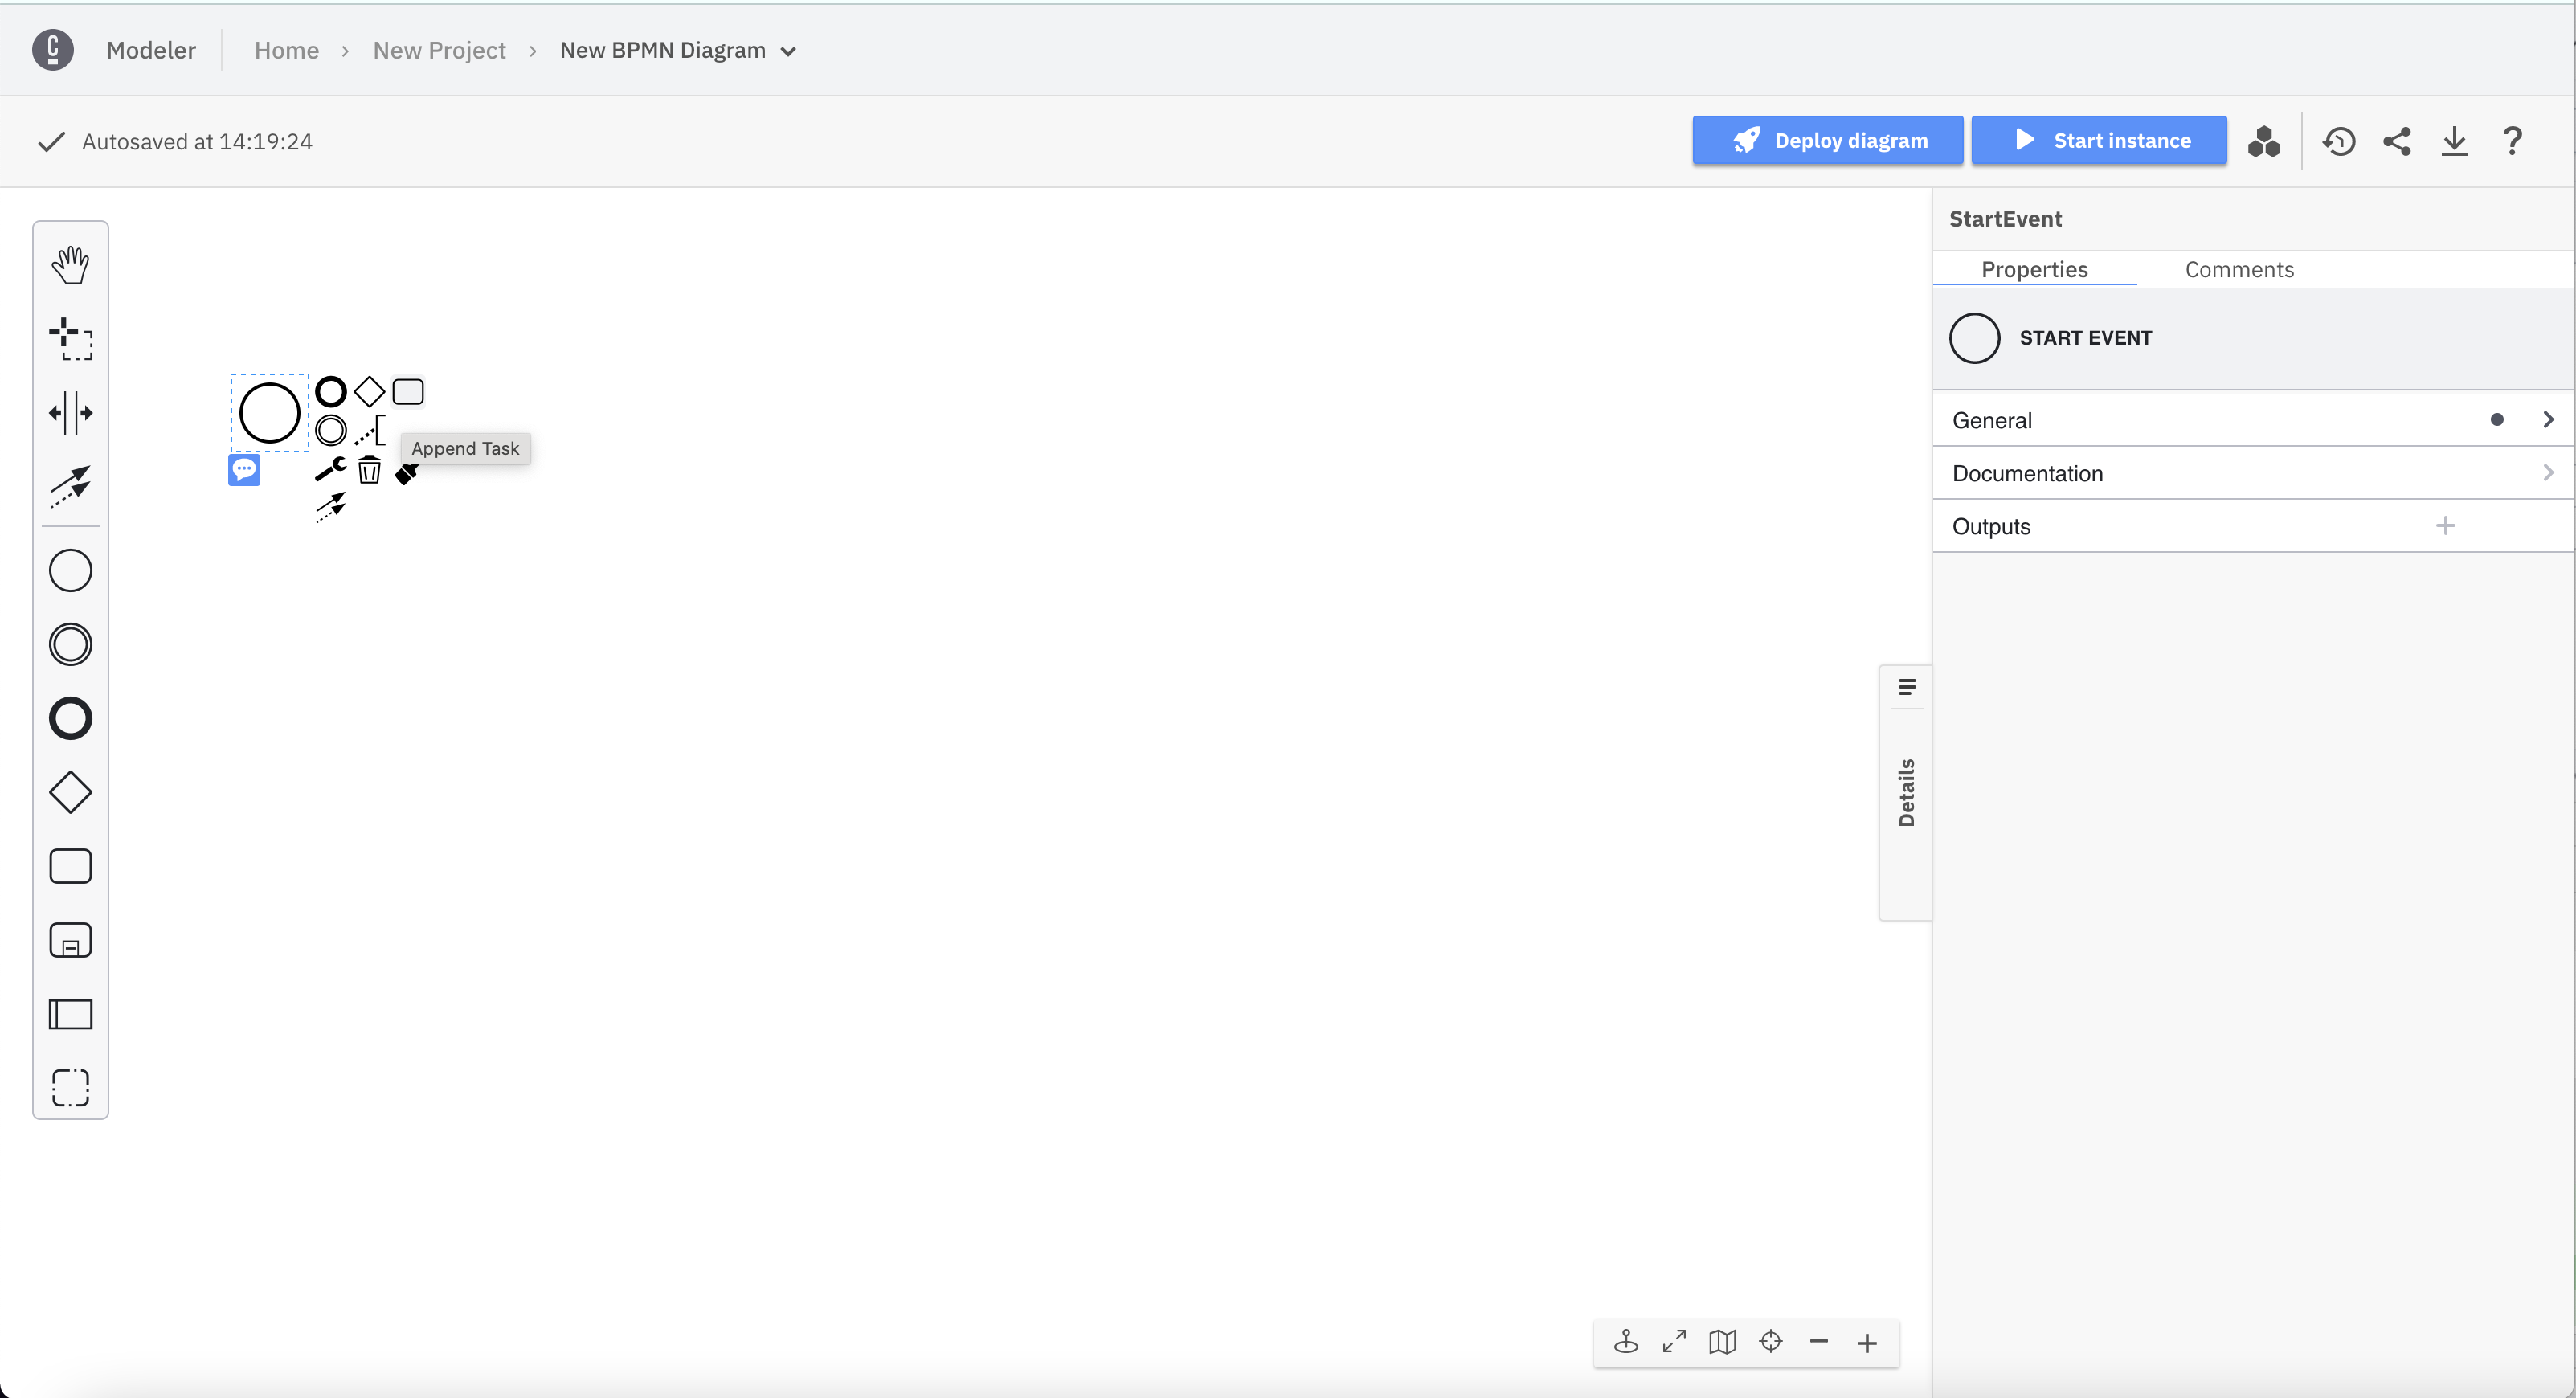Create an end event from palette
Screen dimensions: 2576x1398
[70, 719]
